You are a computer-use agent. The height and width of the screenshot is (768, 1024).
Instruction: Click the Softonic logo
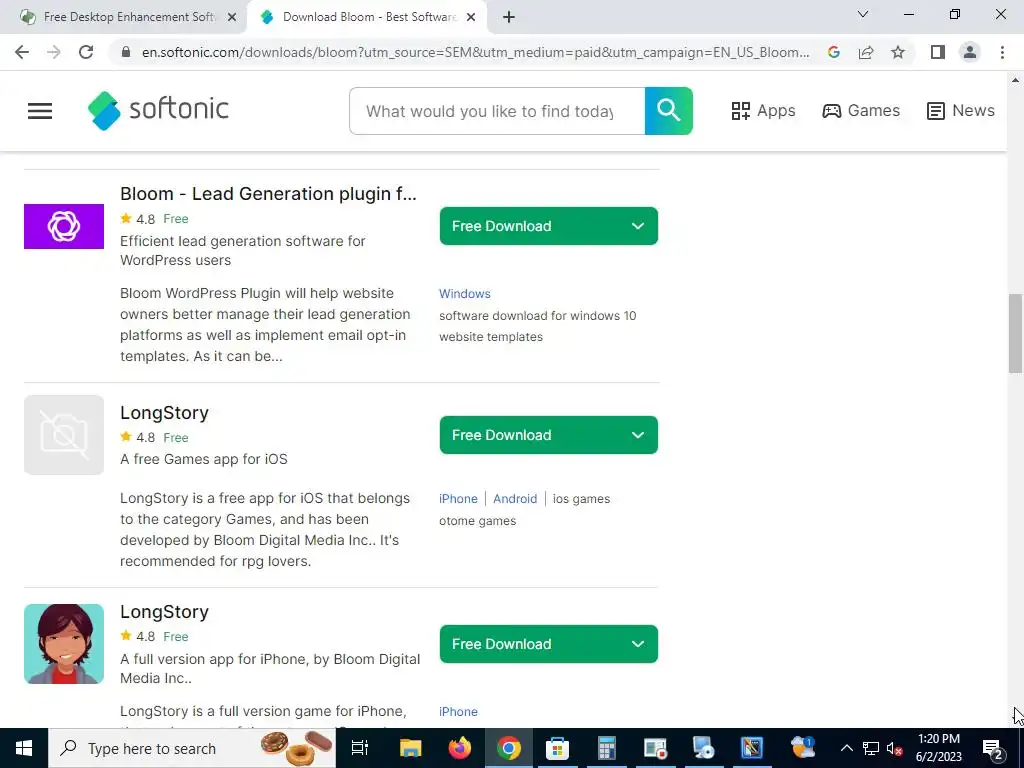pos(158,110)
